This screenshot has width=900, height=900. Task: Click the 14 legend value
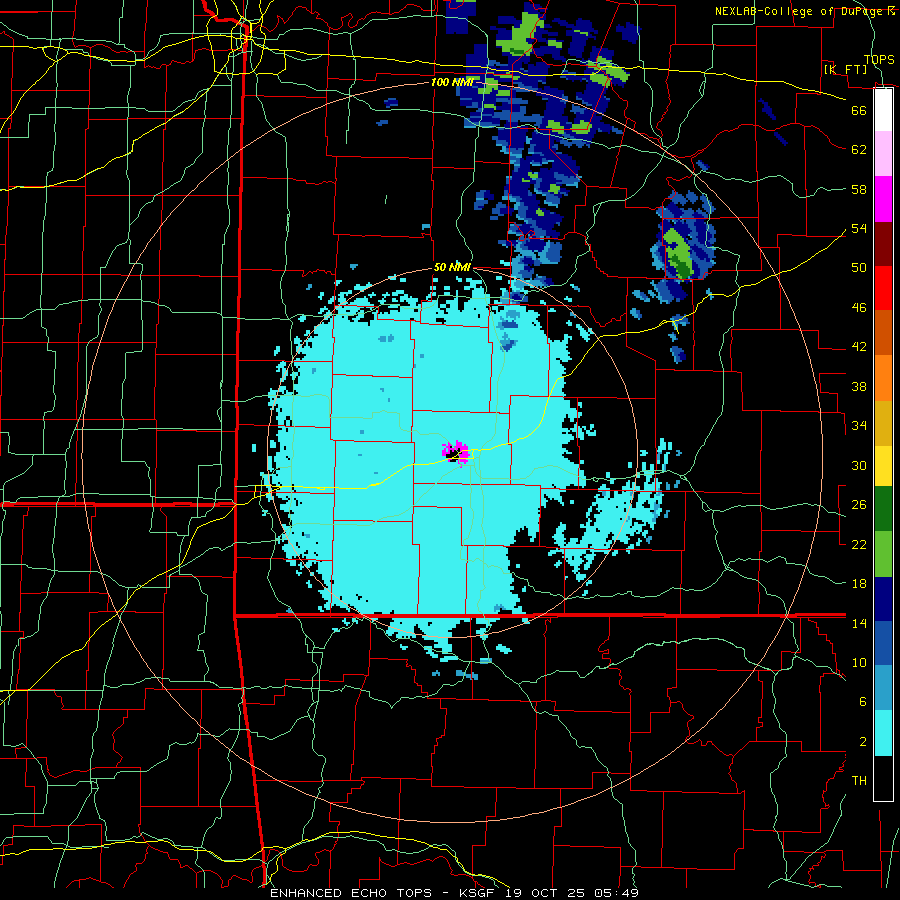pos(859,623)
